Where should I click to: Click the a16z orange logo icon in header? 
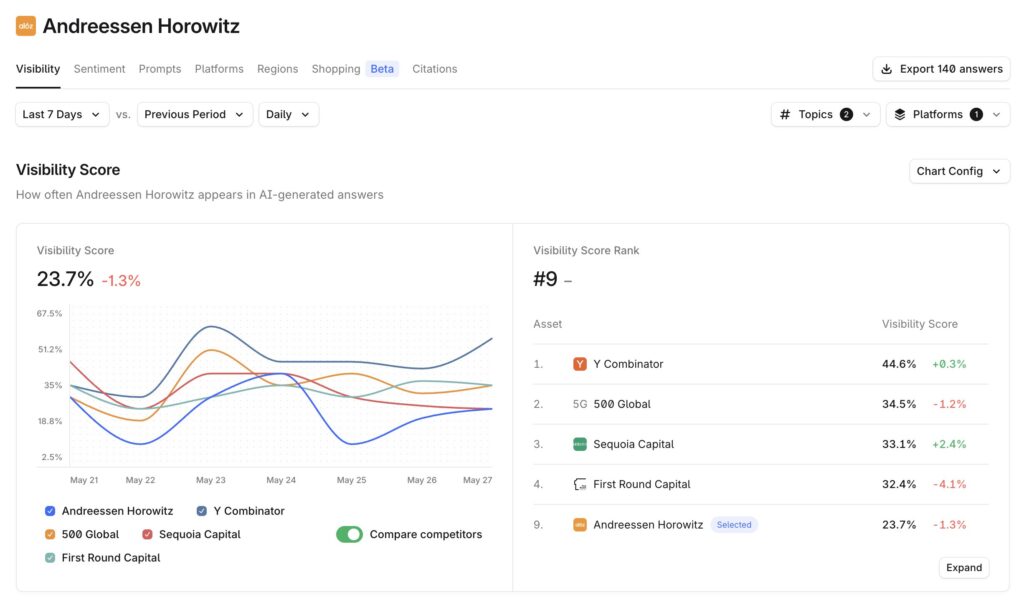coord(25,26)
